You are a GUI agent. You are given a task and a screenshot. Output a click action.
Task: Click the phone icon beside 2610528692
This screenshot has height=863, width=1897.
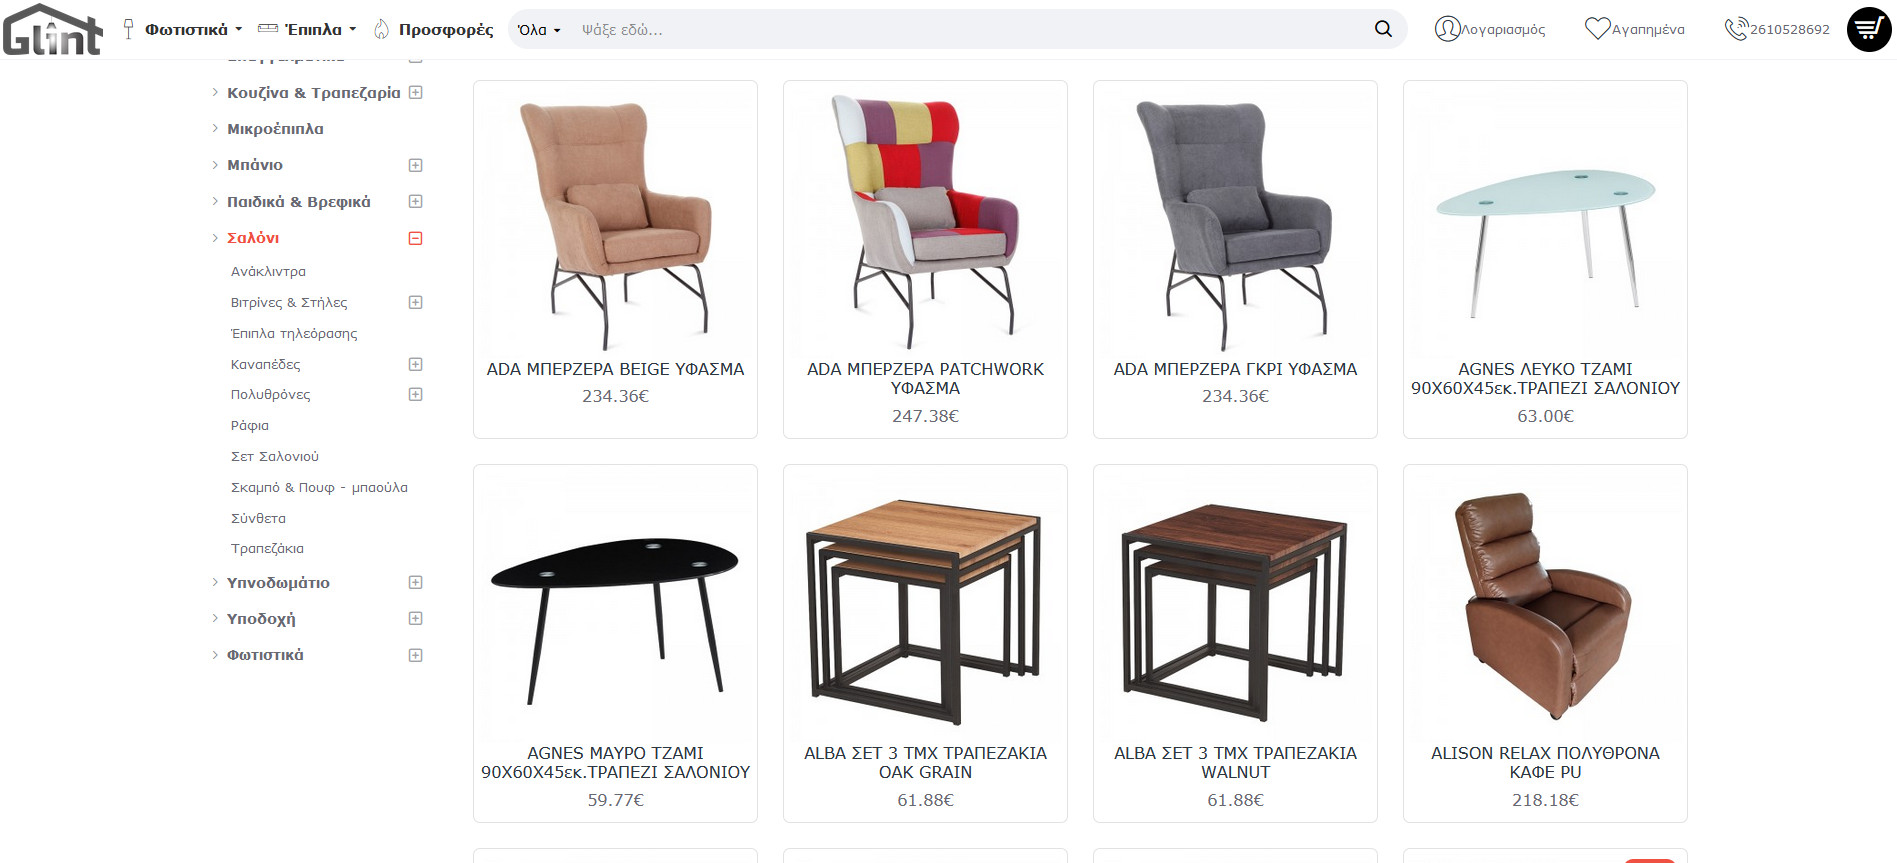[1735, 29]
